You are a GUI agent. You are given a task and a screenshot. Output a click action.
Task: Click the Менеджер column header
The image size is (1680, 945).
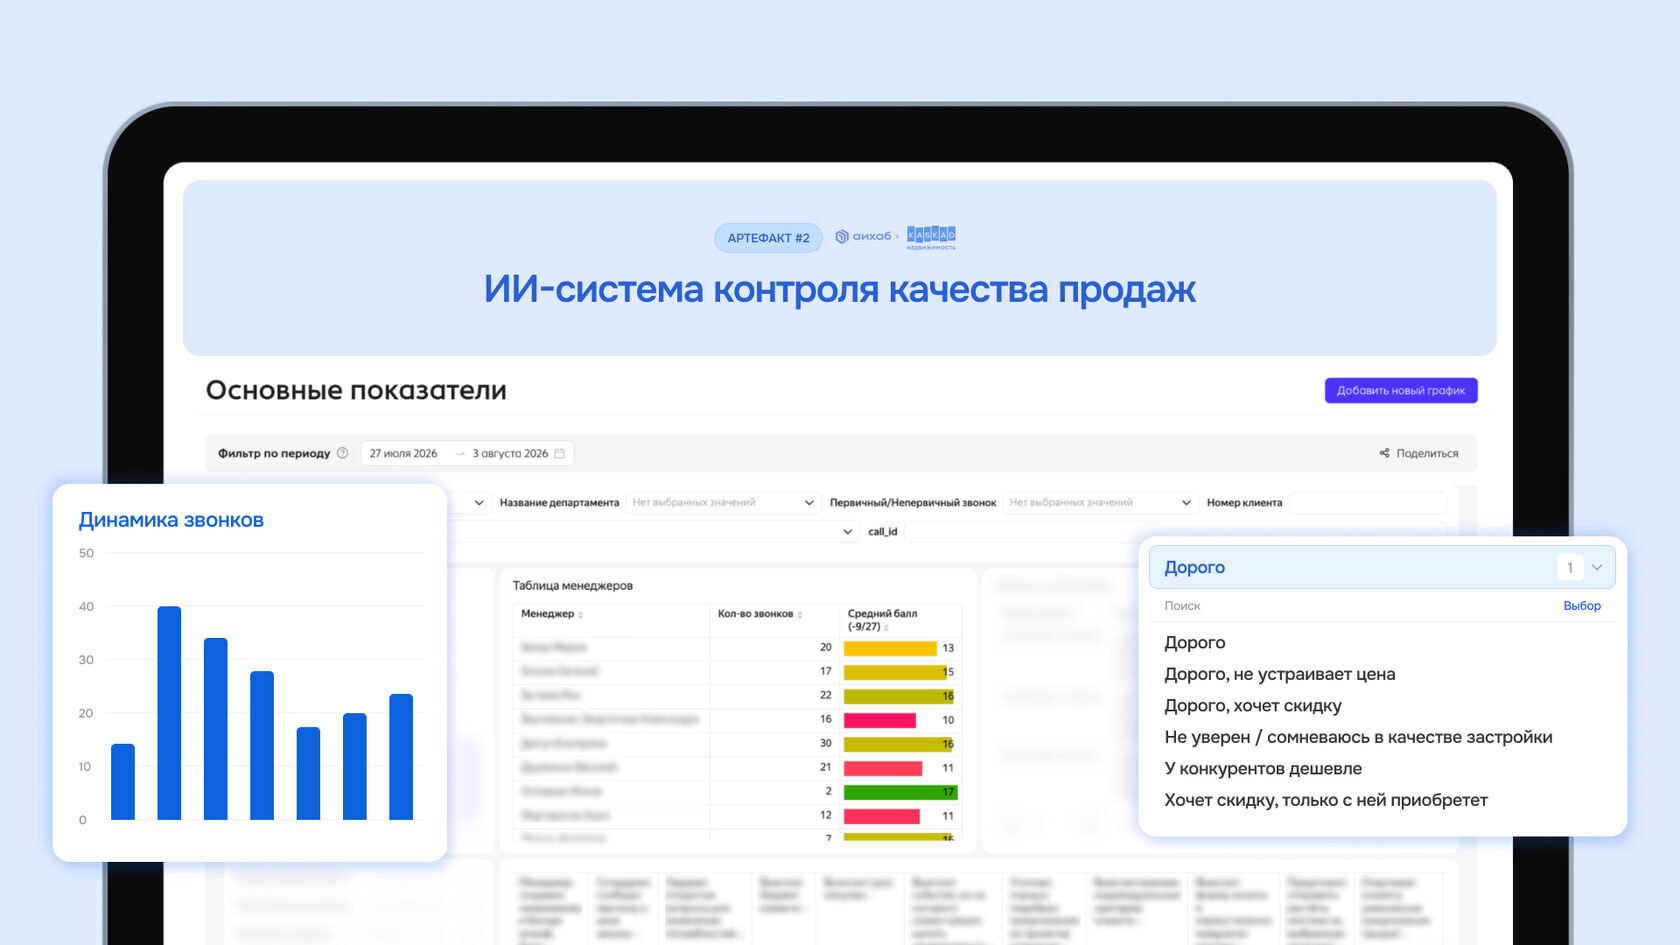[548, 614]
